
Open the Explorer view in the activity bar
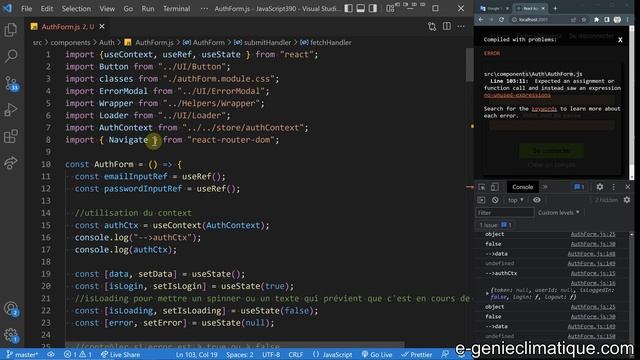11,30
